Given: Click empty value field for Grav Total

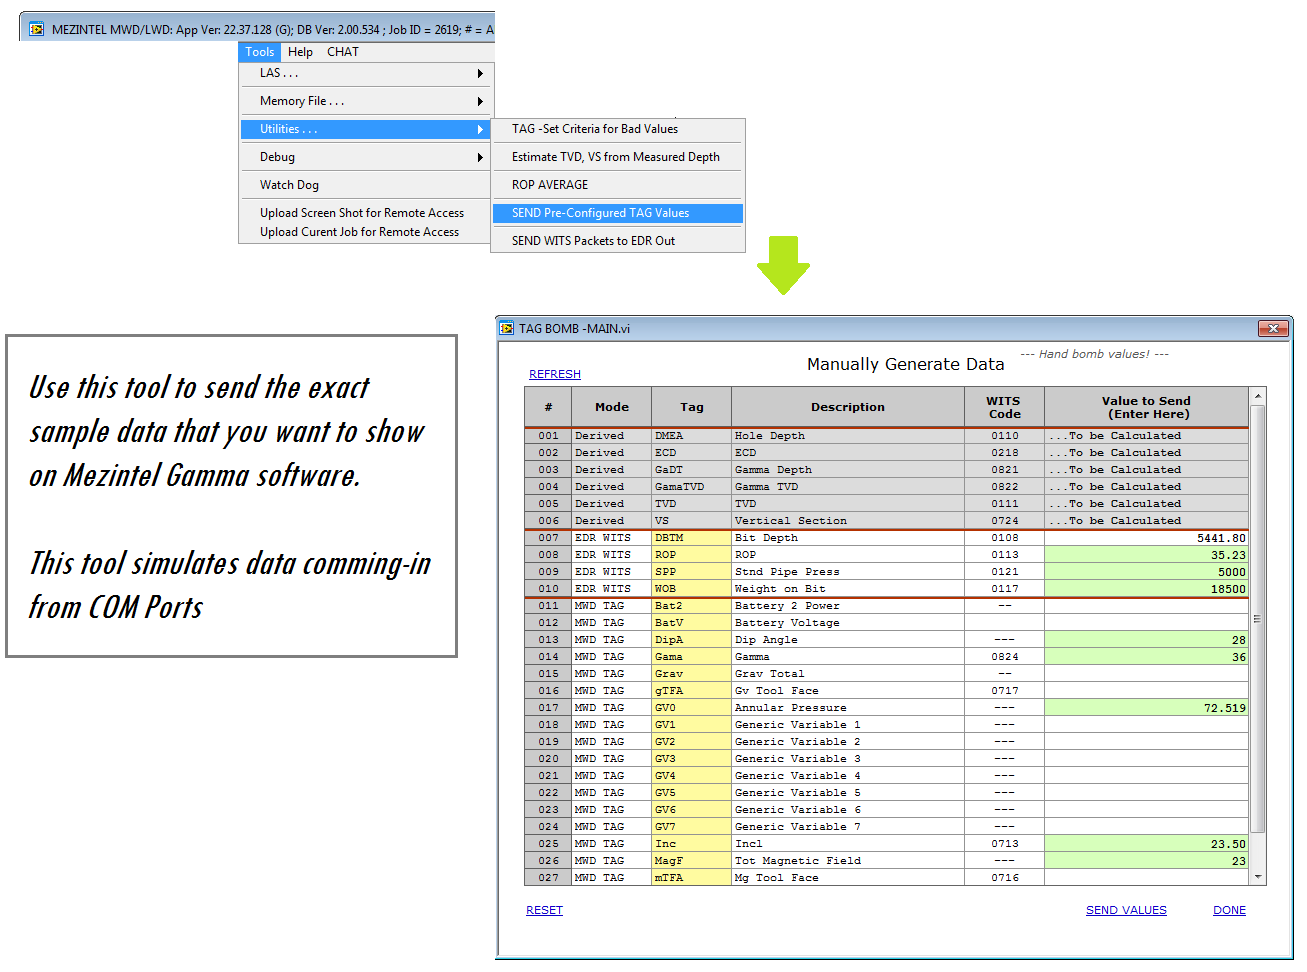Looking at the screenshot, I should [1146, 674].
